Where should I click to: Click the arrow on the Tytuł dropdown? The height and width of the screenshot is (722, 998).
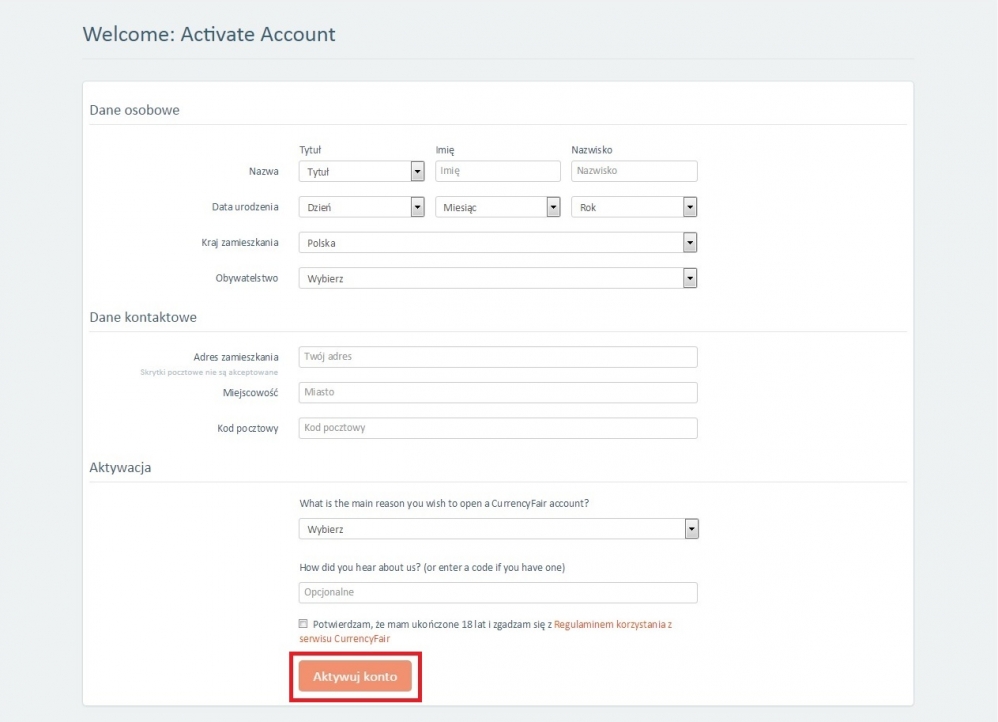click(418, 172)
